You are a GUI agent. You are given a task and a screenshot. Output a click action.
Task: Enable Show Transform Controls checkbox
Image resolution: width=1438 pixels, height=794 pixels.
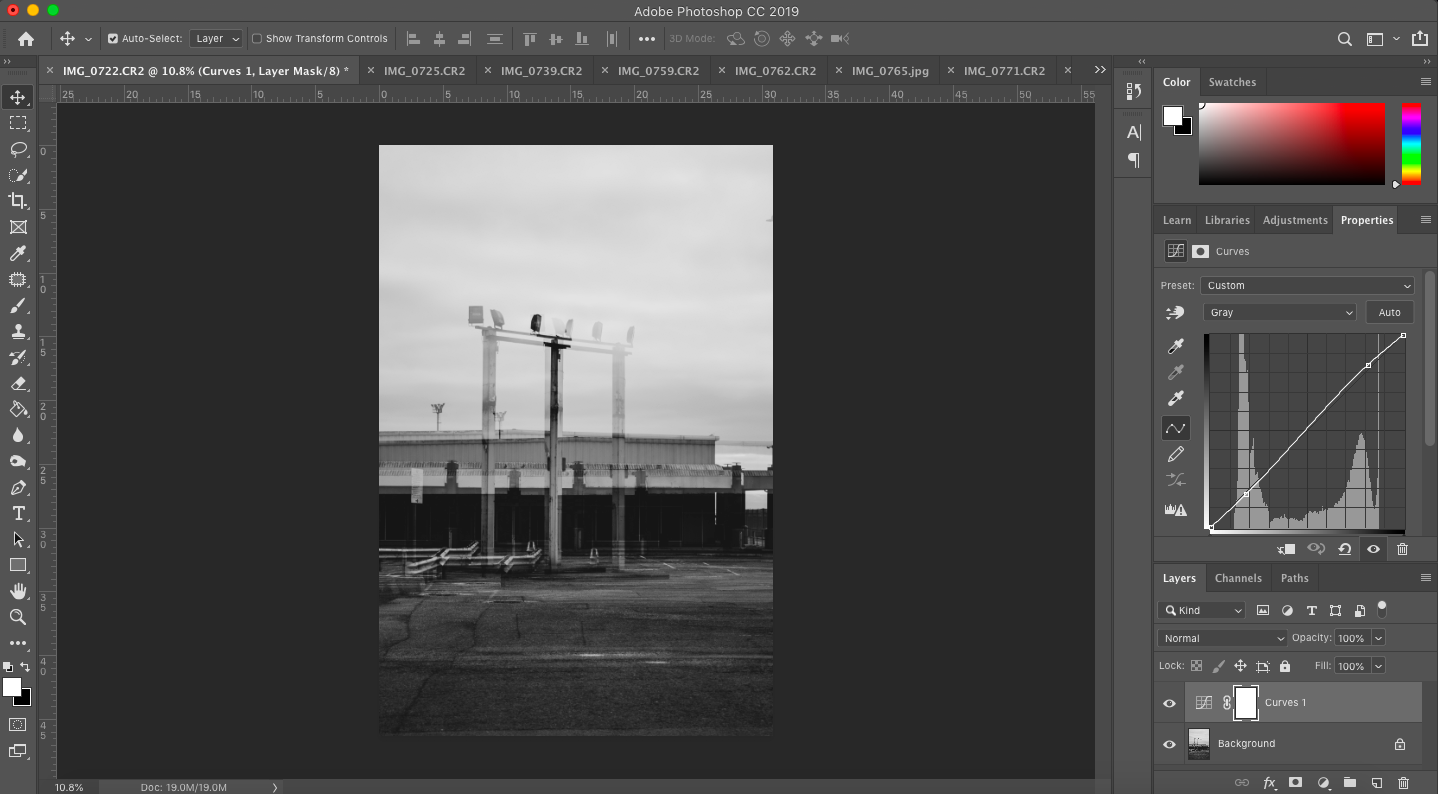(x=257, y=39)
